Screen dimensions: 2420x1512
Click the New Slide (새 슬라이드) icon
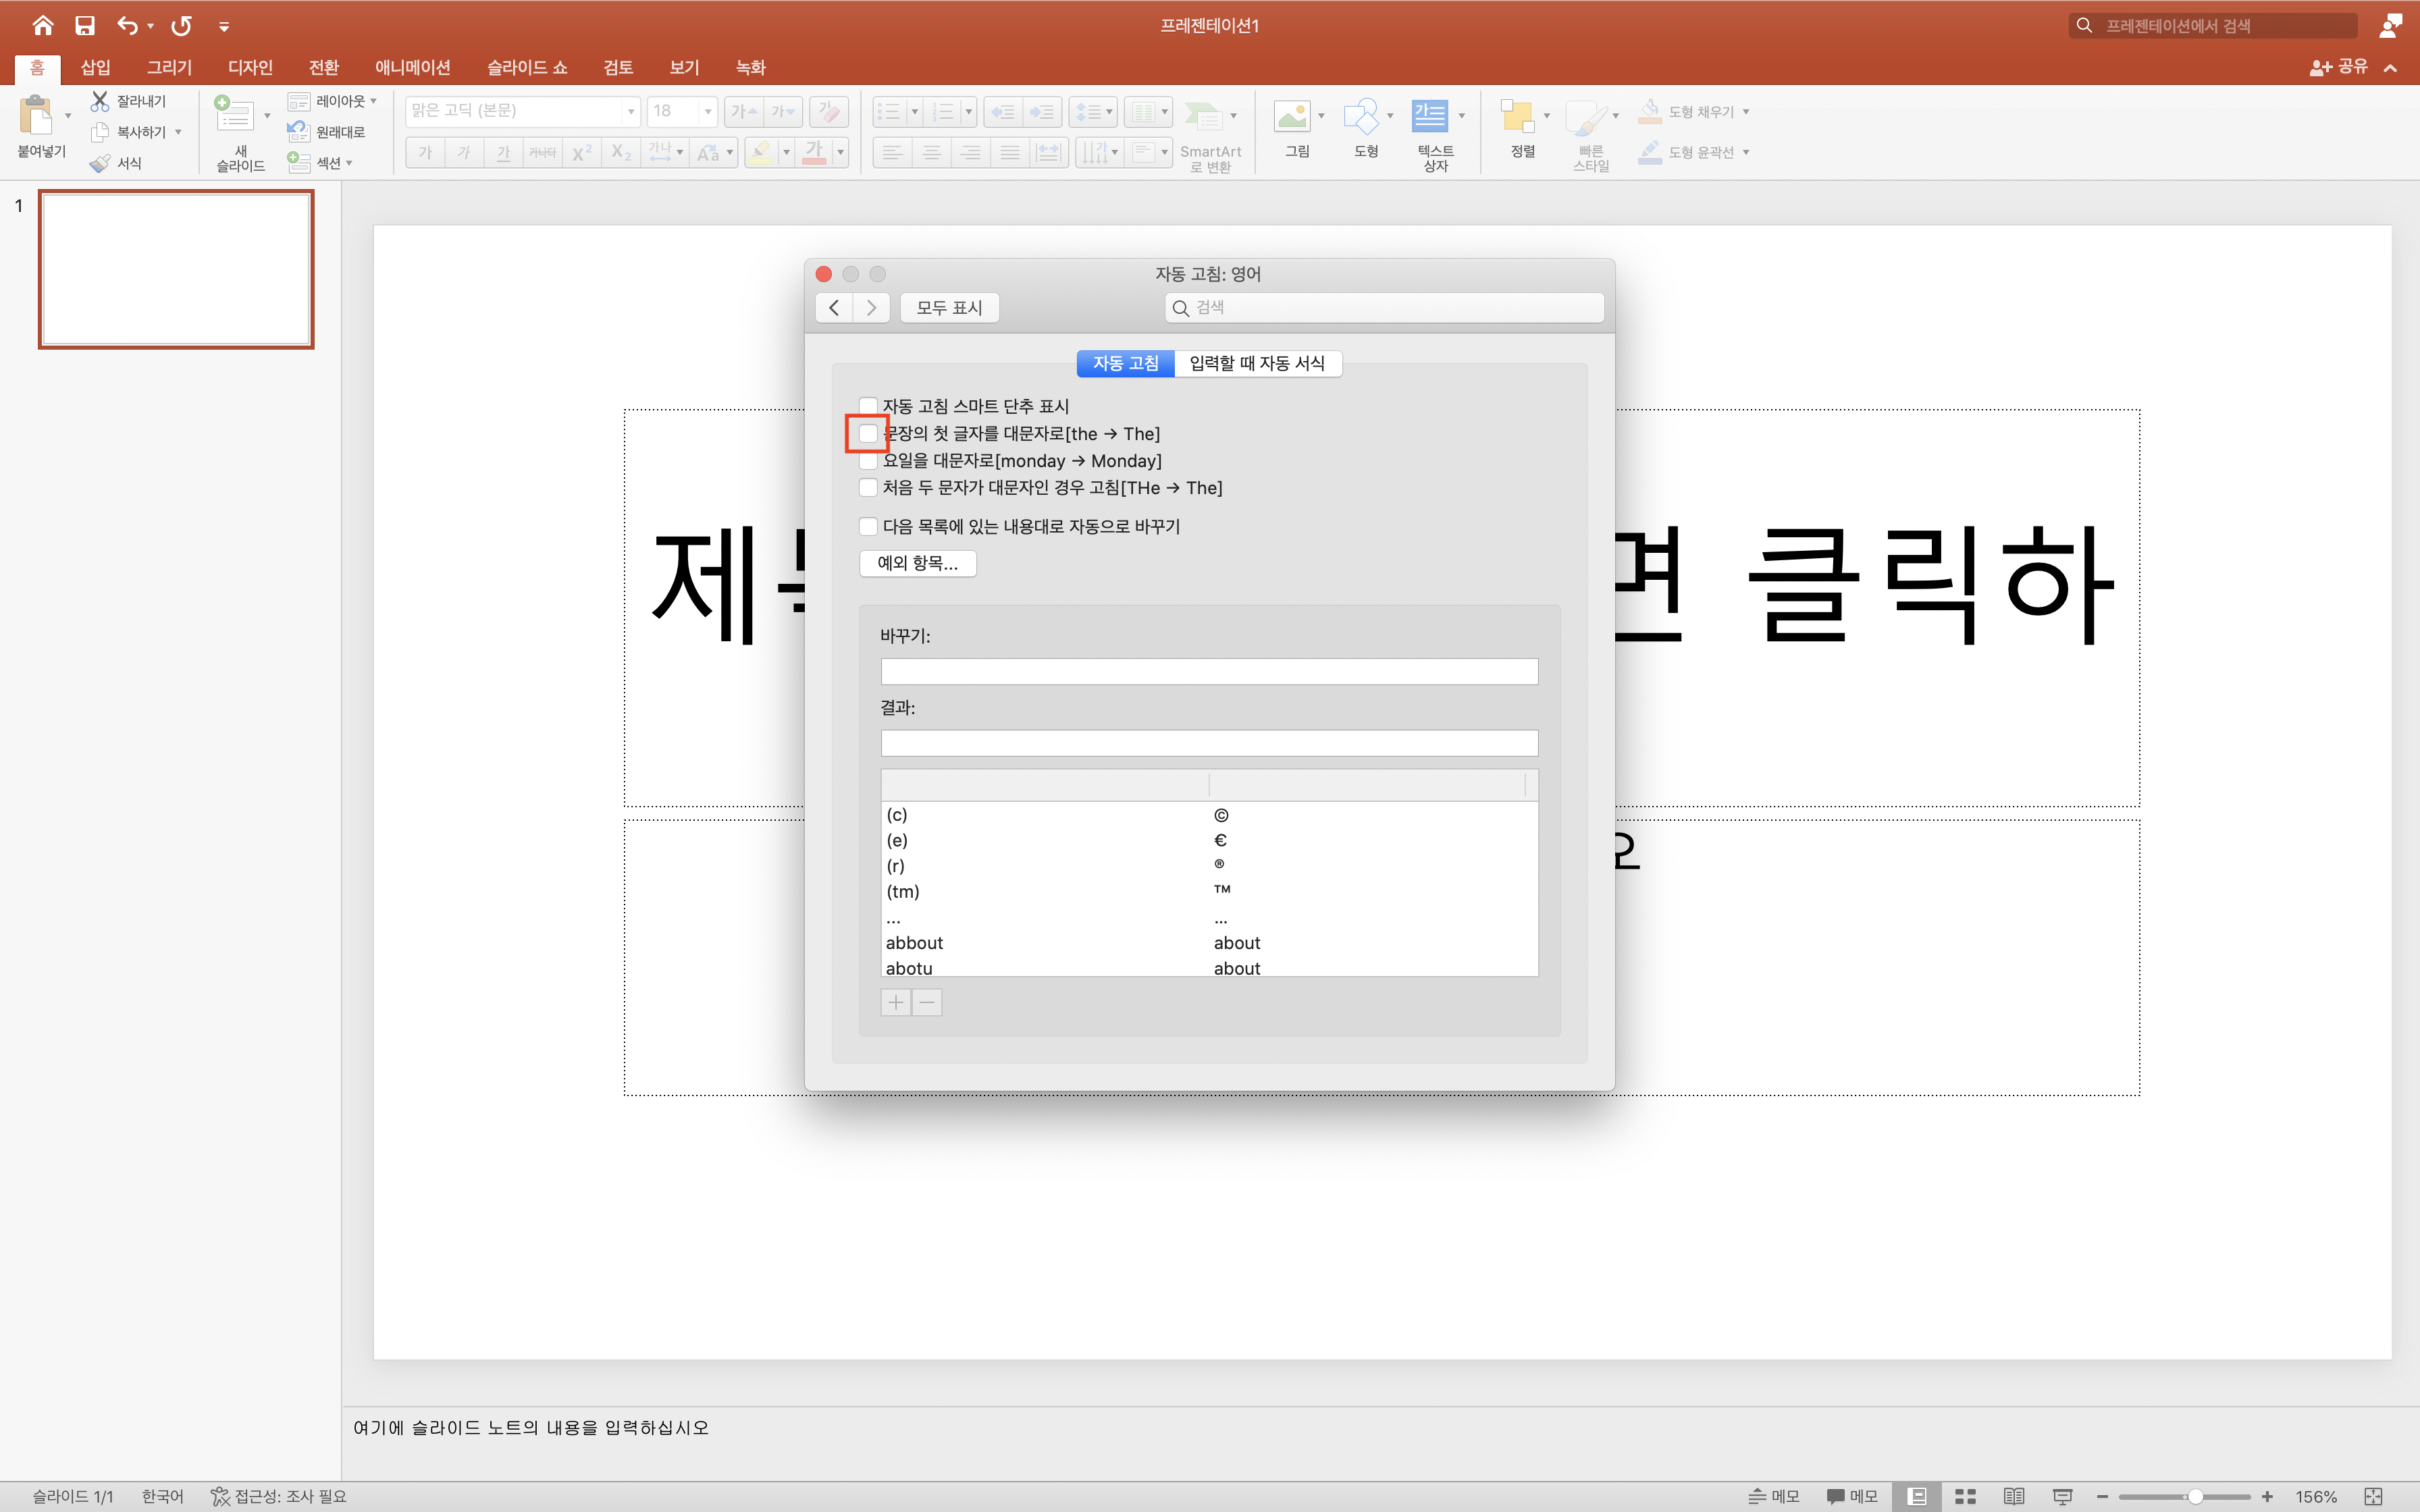235,116
